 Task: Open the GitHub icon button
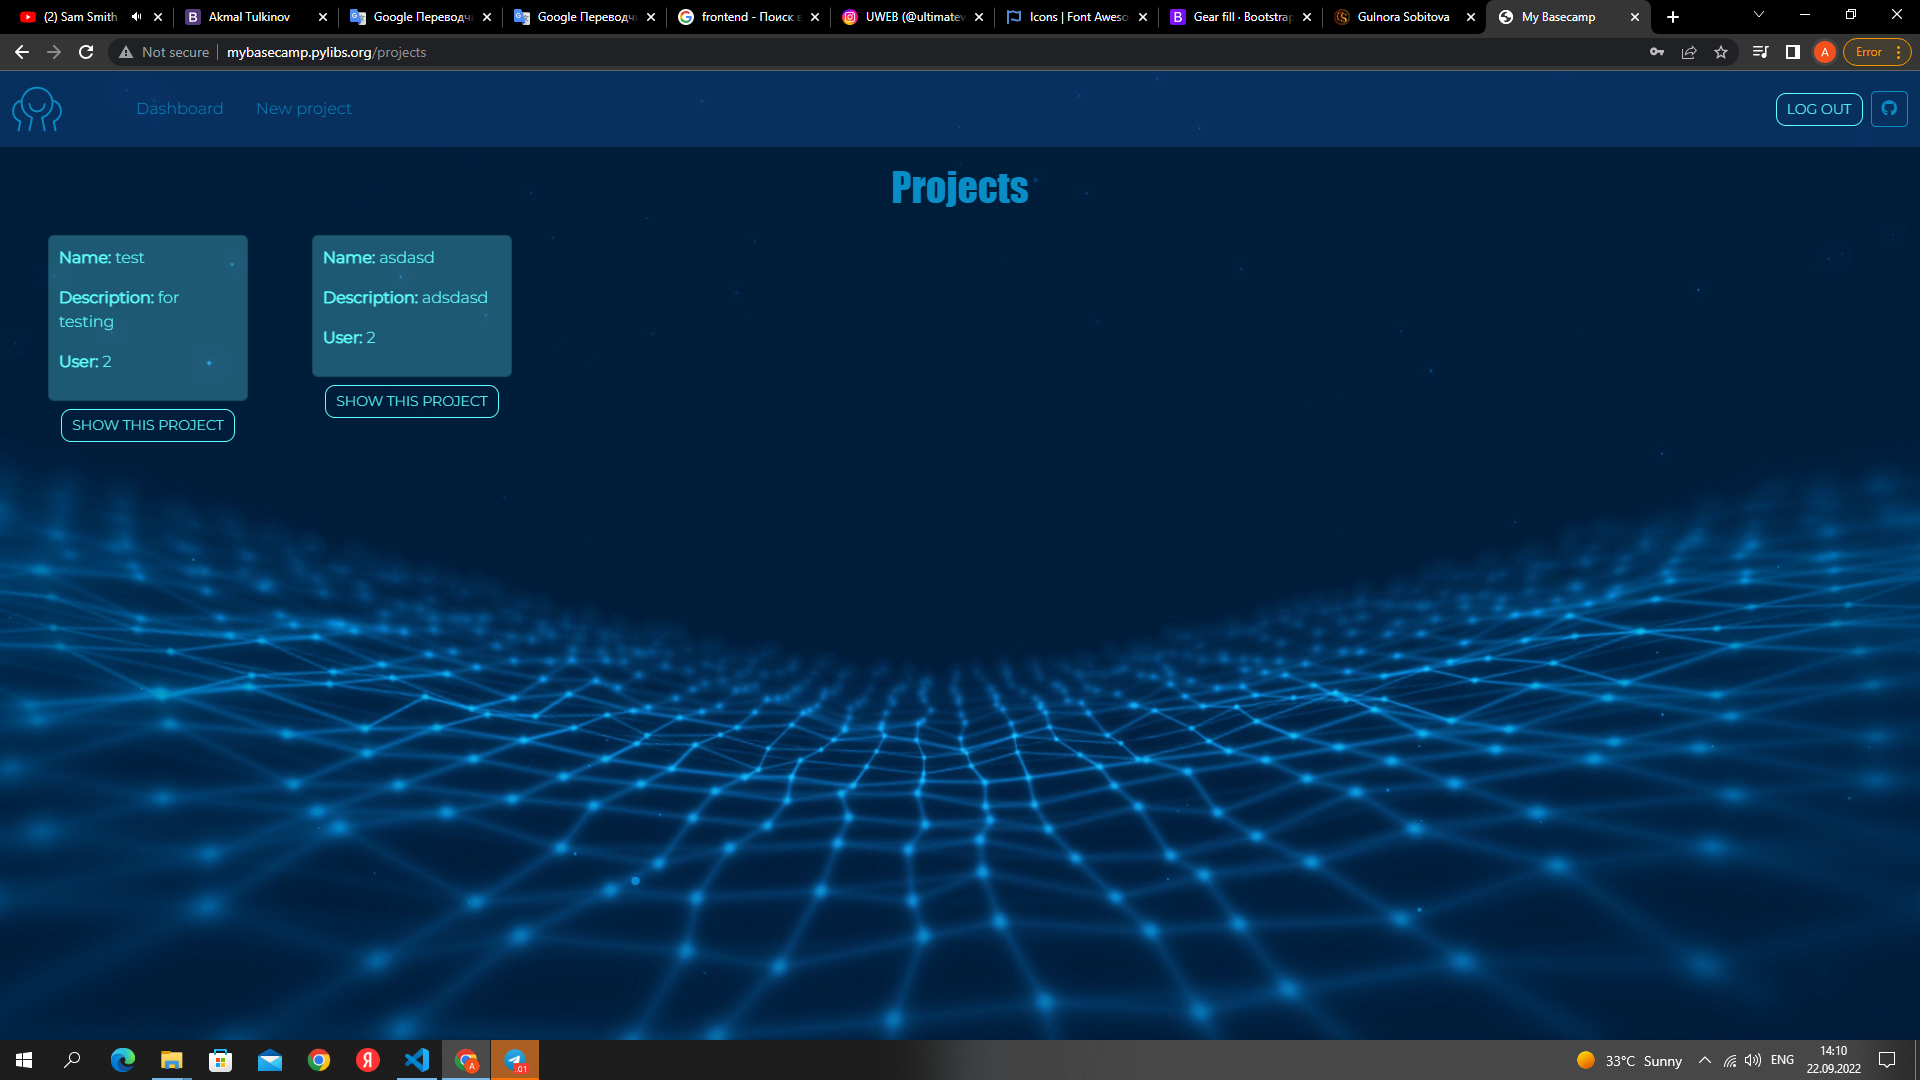[1889, 109]
